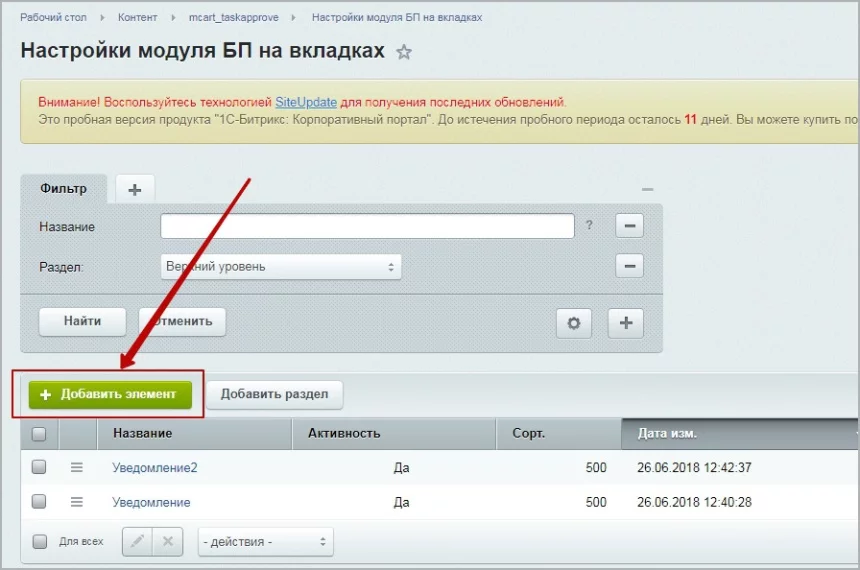
Task: Click the favorites star next to page title
Action: (404, 52)
